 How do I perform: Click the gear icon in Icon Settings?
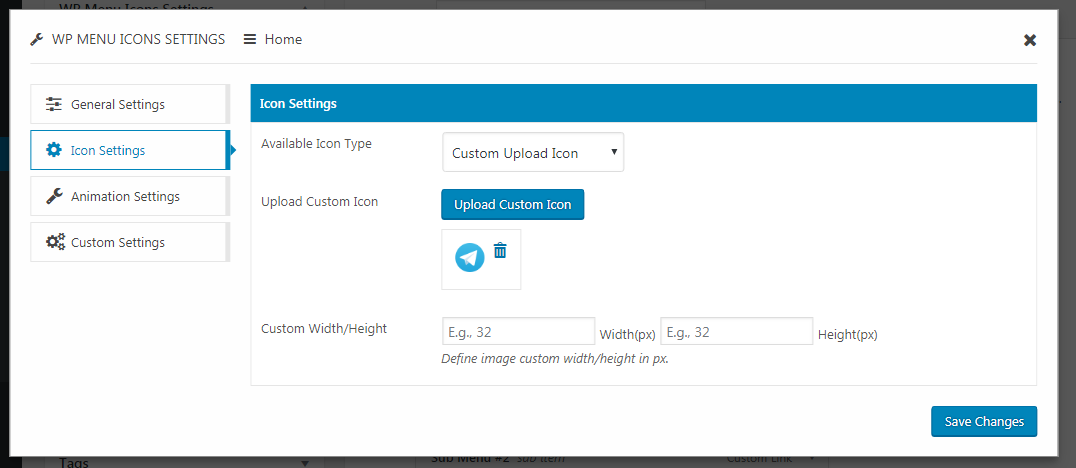point(54,151)
